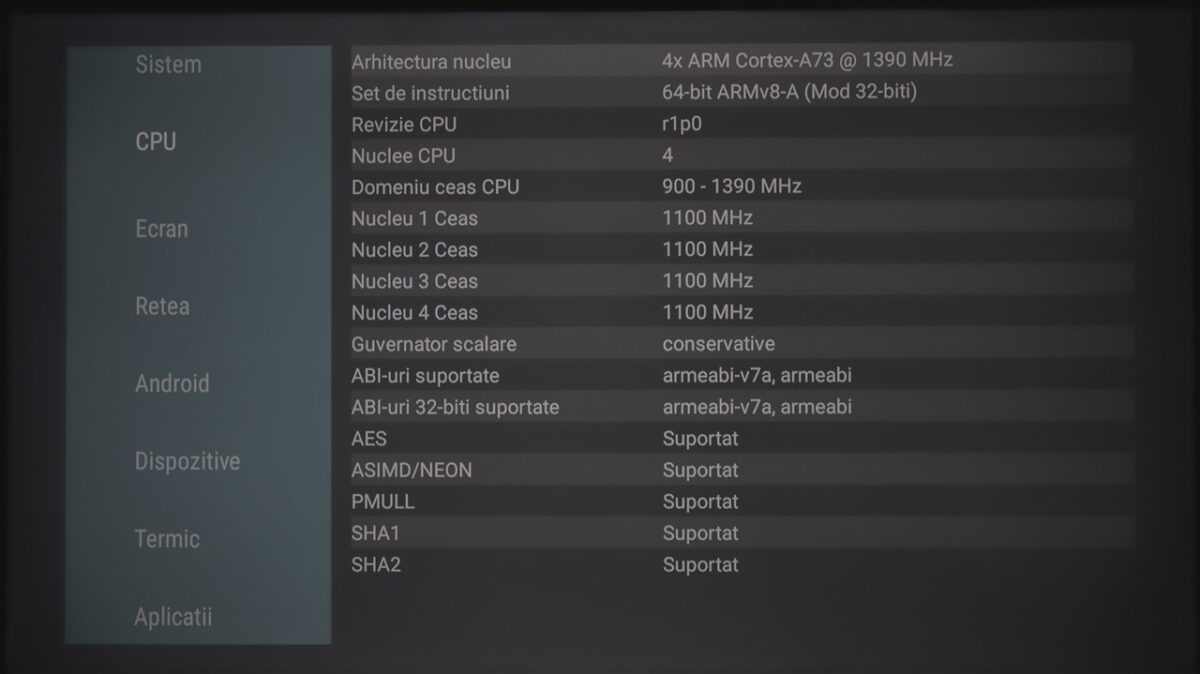
Task: Click the SHA2 support row
Action: (x=740, y=565)
